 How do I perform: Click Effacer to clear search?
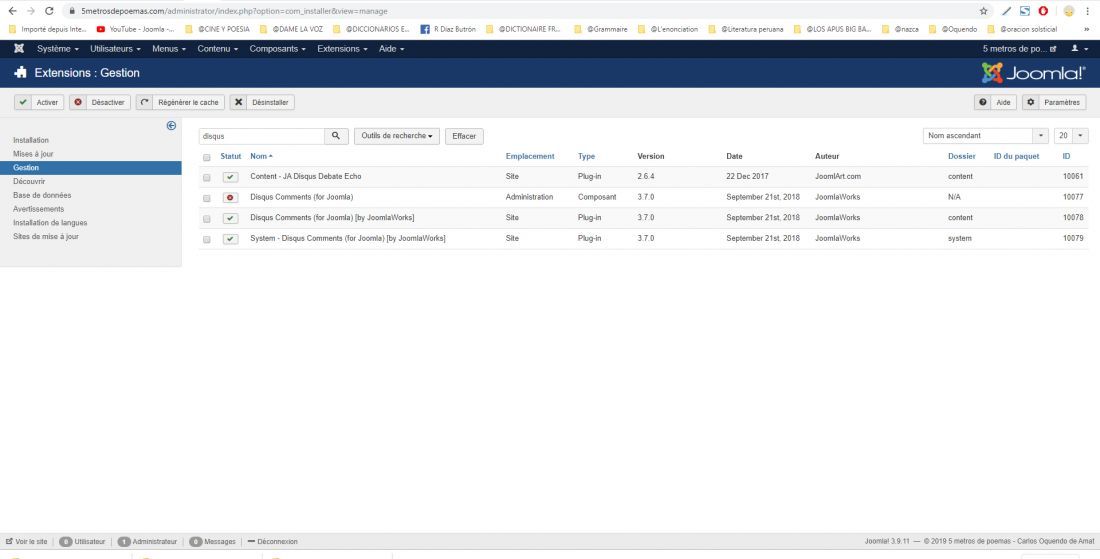(x=464, y=136)
